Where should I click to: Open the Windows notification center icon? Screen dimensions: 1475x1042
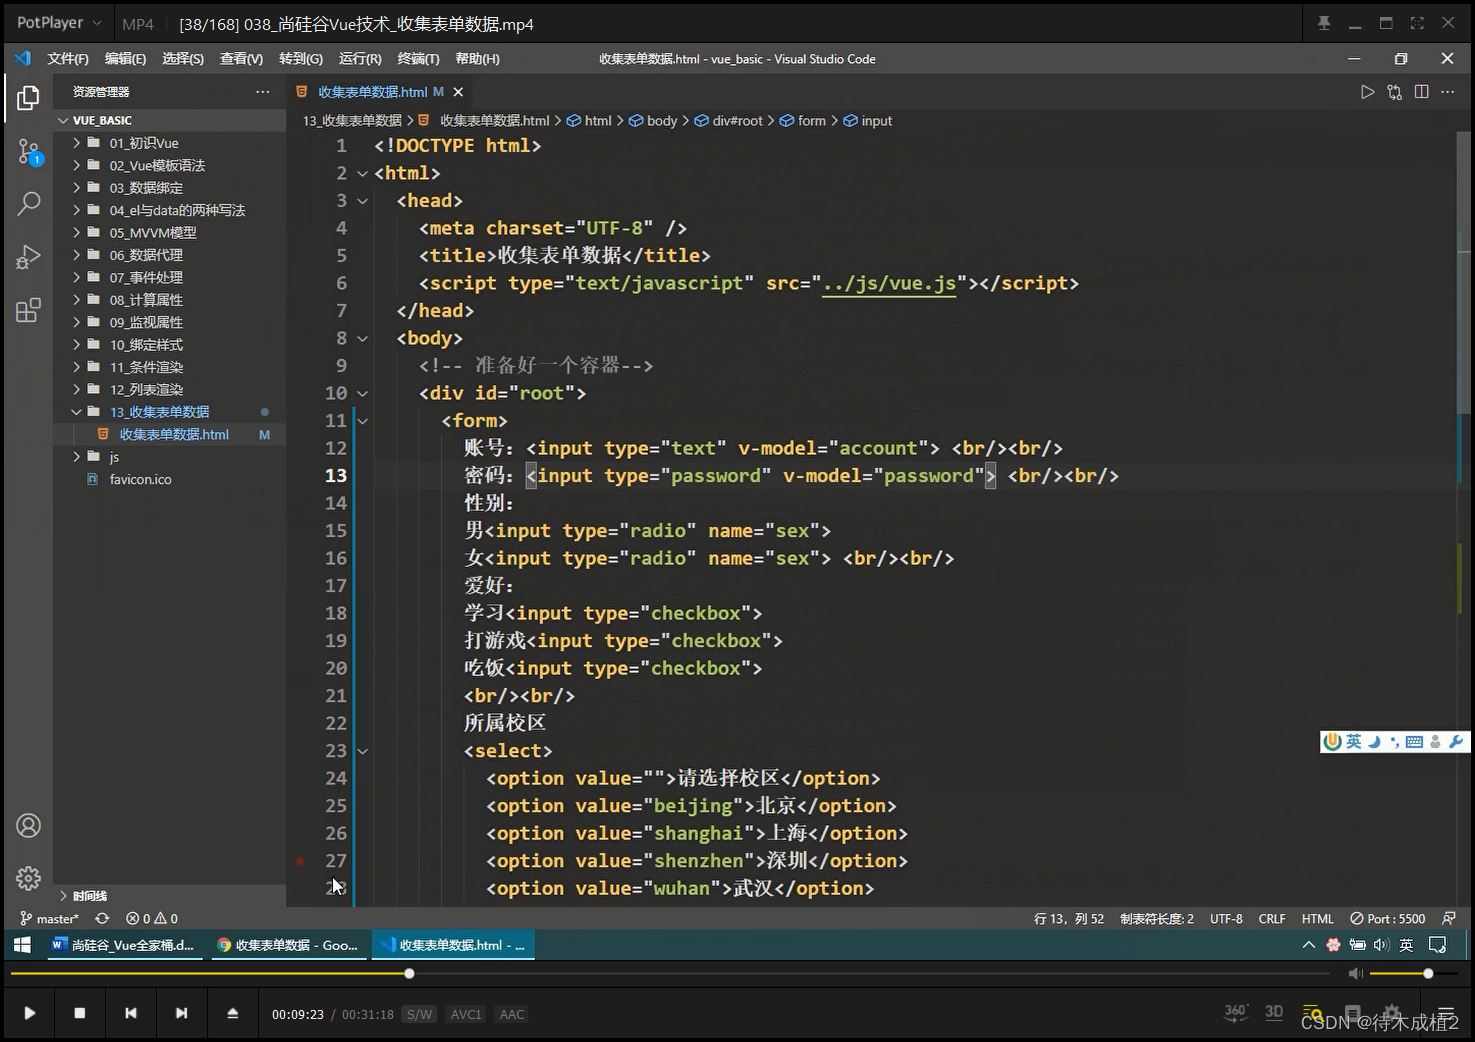1438,945
